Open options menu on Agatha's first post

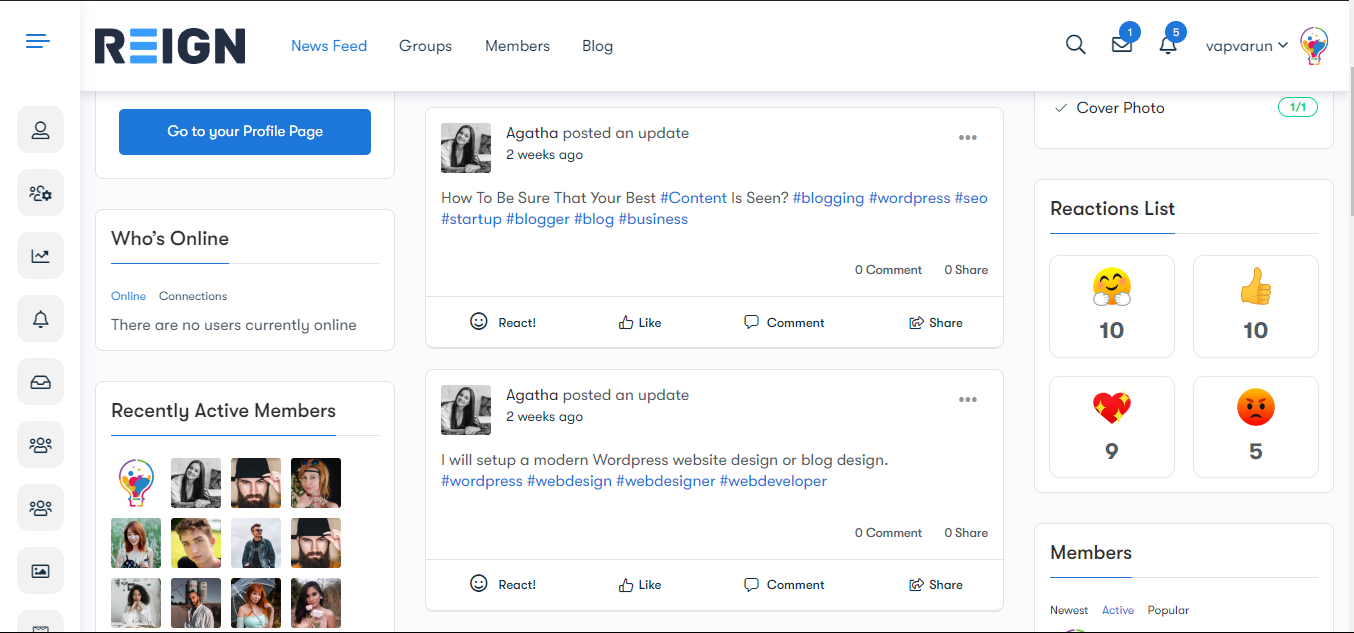tap(967, 137)
